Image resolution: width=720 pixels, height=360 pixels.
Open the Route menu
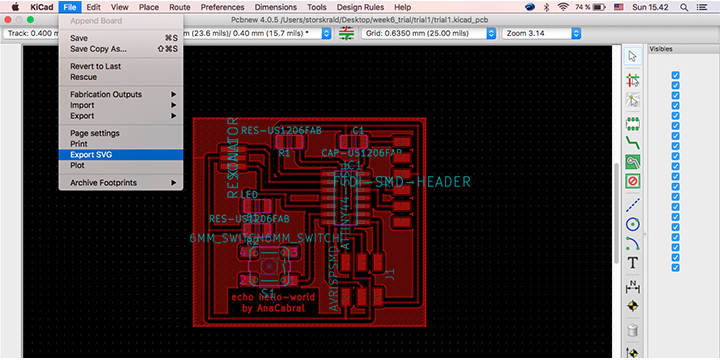(180, 7)
